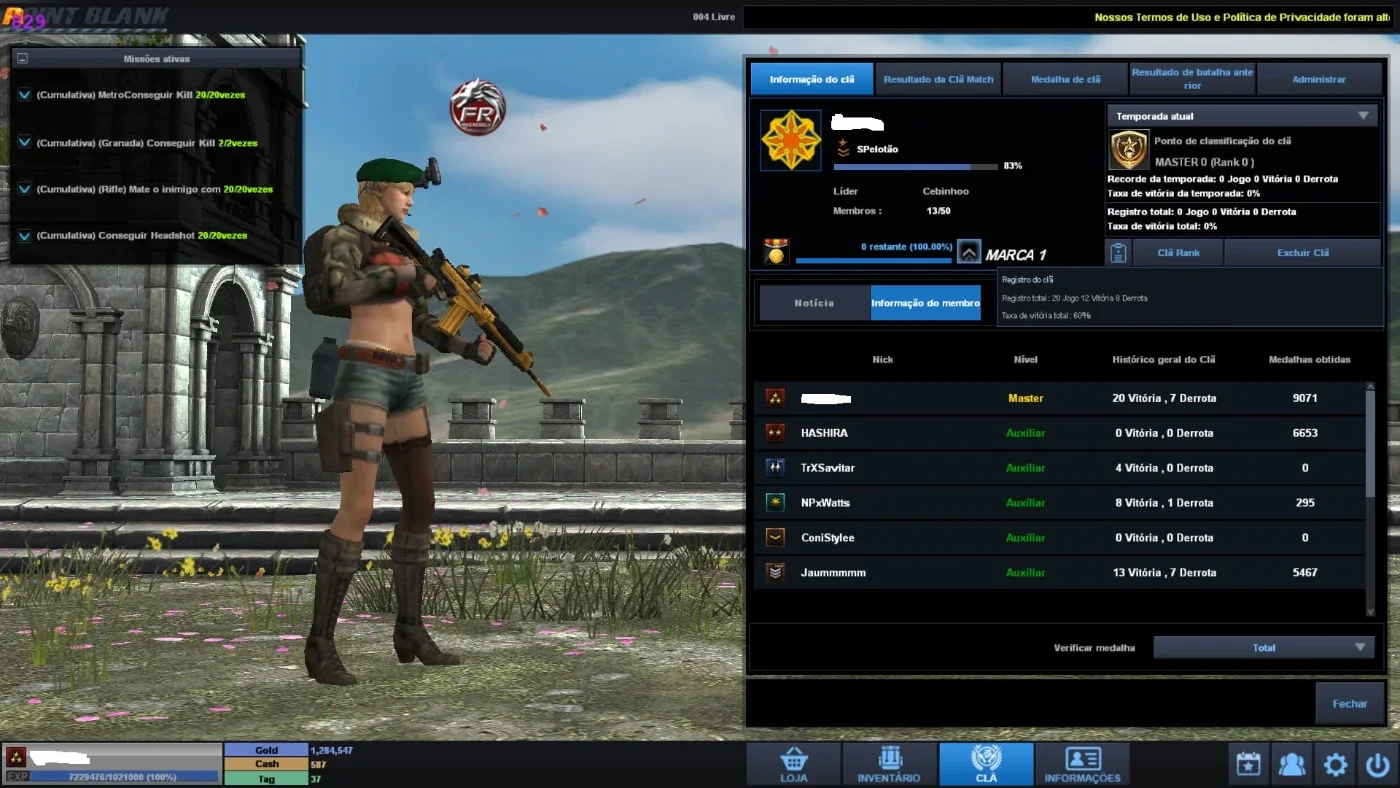
Task: Click the clipboard icon beside Clã Rank
Action: 1118,253
